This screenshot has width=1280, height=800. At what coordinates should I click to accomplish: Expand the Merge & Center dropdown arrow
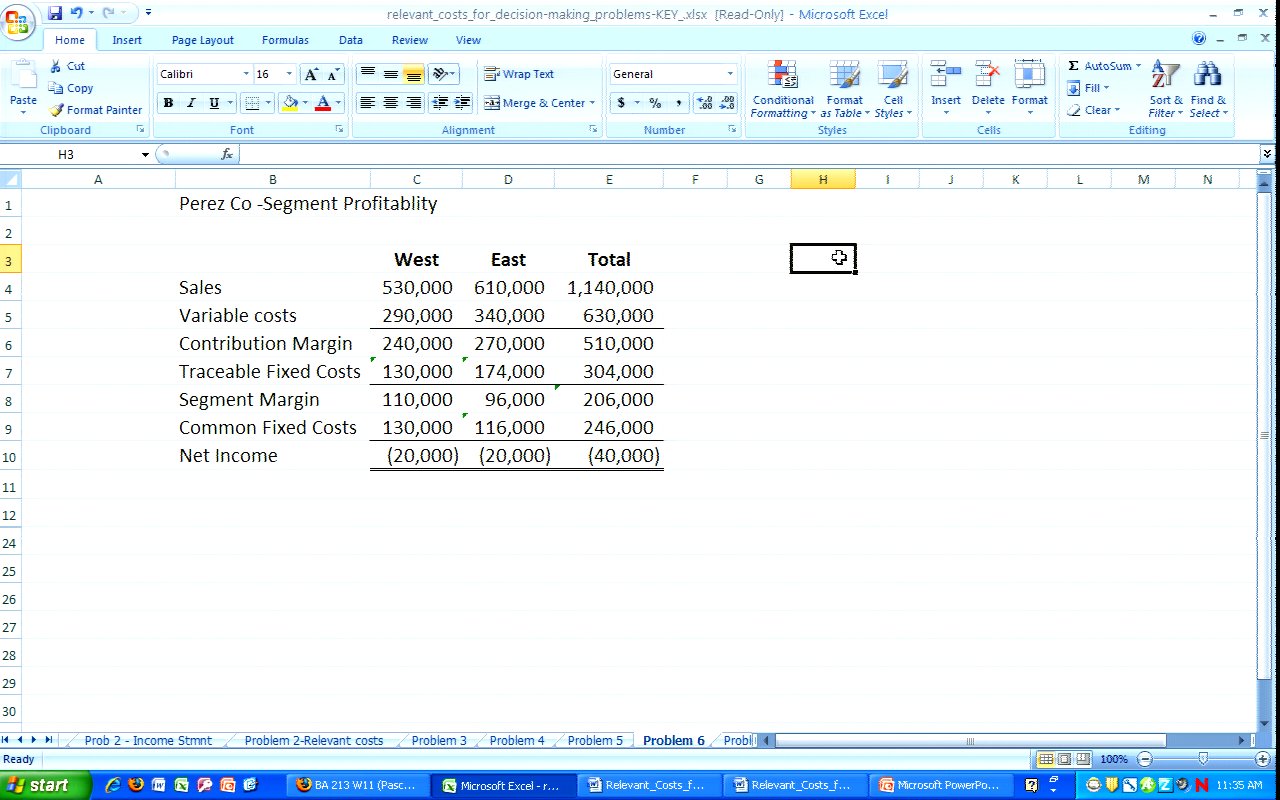592,103
